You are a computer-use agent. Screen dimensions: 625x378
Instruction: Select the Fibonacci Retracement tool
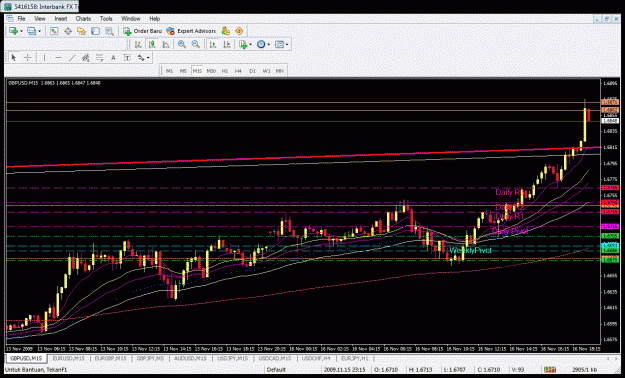[x=99, y=58]
